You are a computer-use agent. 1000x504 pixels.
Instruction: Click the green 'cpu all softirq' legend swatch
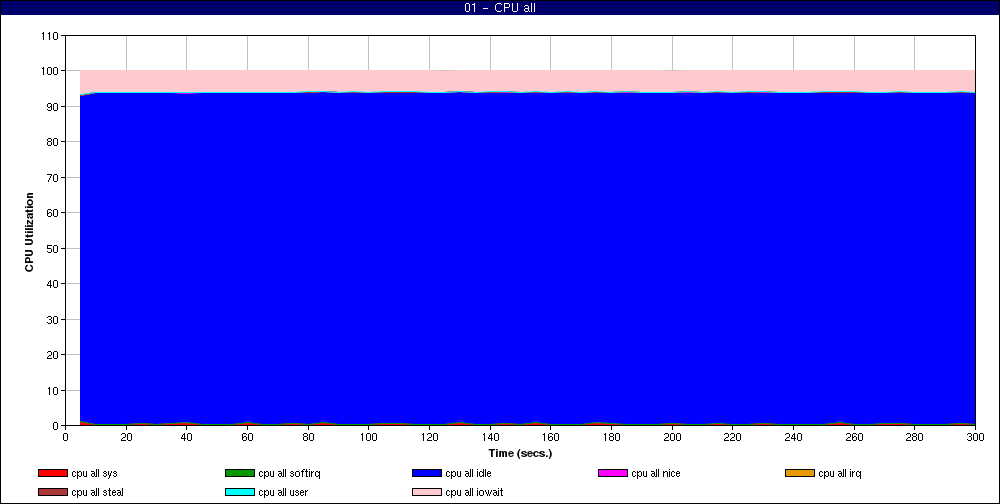coord(240,473)
